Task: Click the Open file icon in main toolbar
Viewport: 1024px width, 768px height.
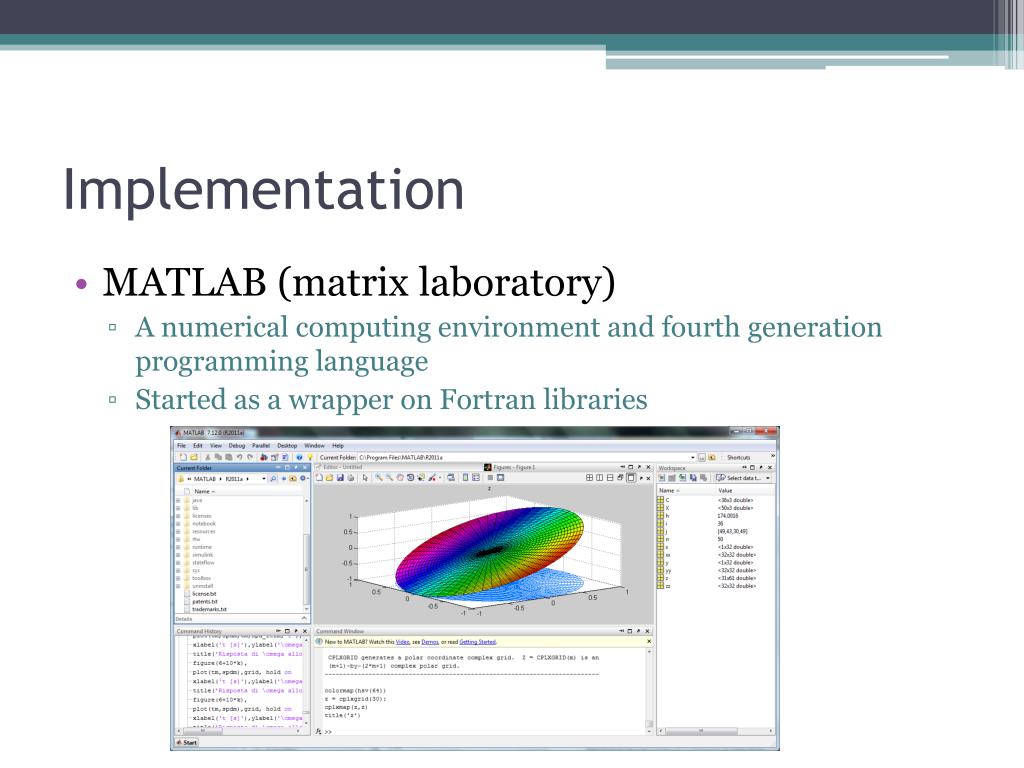Action: pos(194,457)
